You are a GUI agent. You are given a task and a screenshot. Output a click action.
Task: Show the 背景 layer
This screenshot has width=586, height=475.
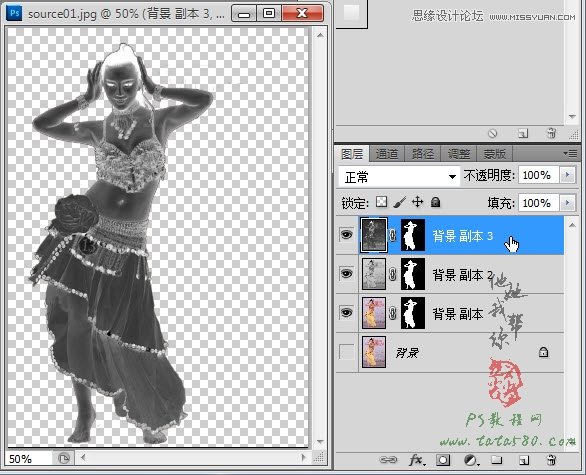(x=346, y=352)
